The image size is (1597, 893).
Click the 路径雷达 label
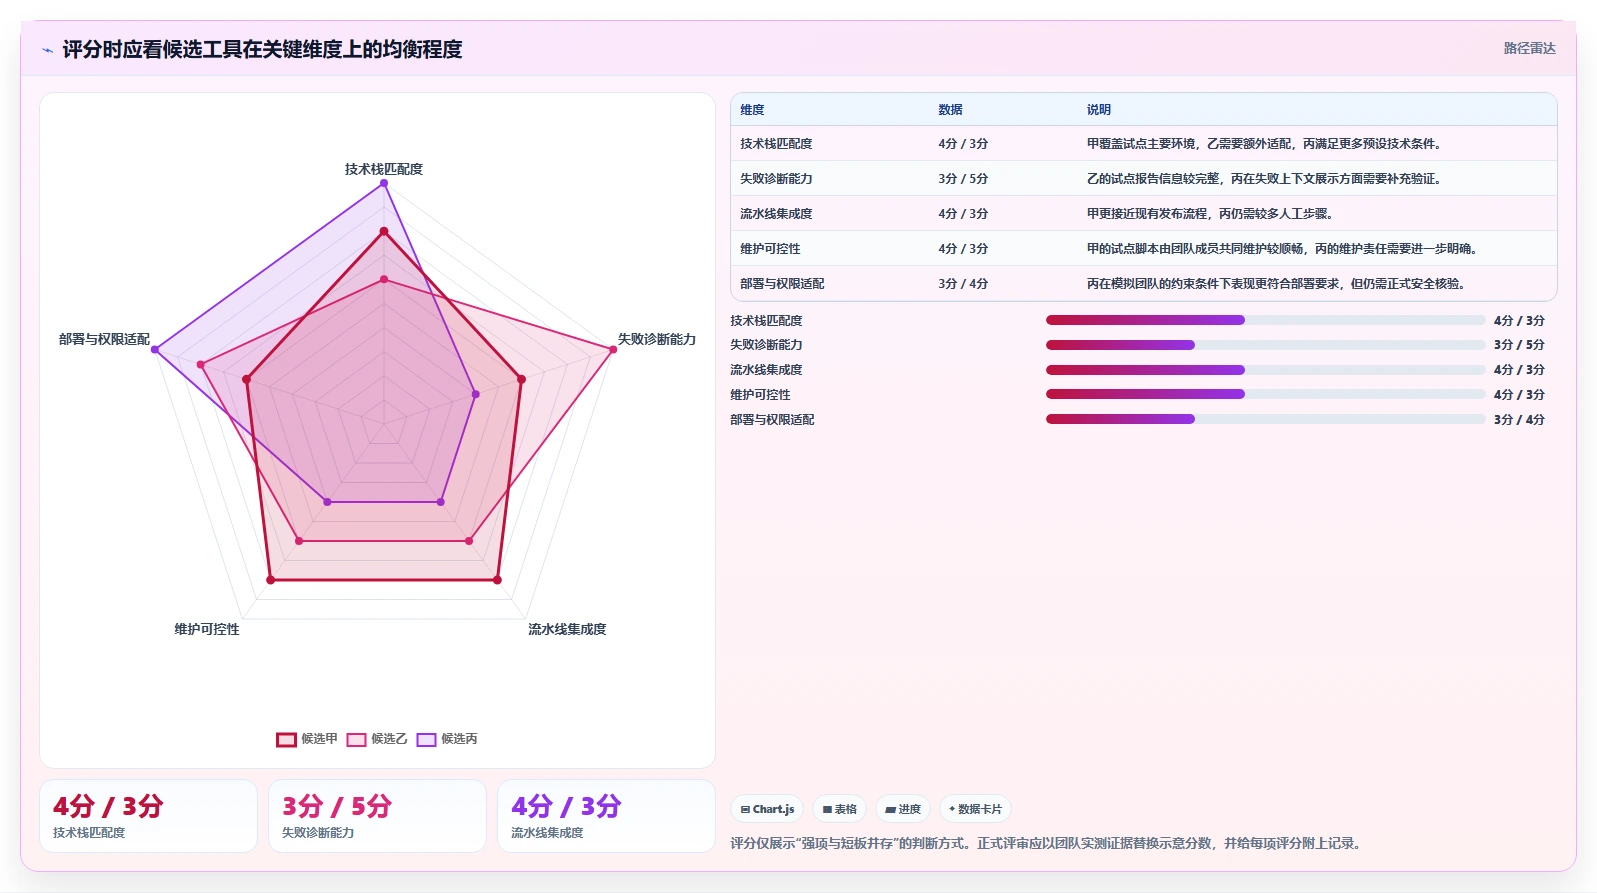tap(1530, 48)
